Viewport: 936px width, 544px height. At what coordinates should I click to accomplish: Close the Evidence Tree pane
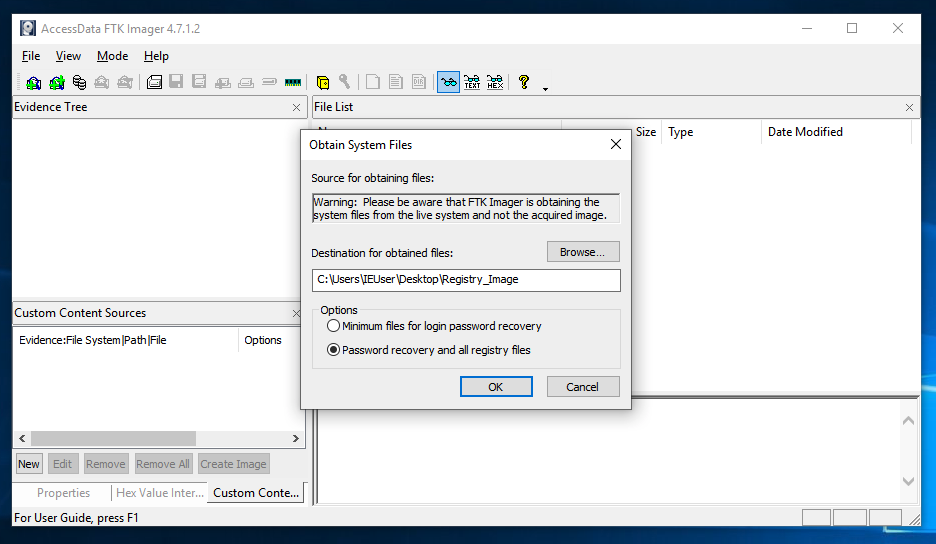click(296, 107)
